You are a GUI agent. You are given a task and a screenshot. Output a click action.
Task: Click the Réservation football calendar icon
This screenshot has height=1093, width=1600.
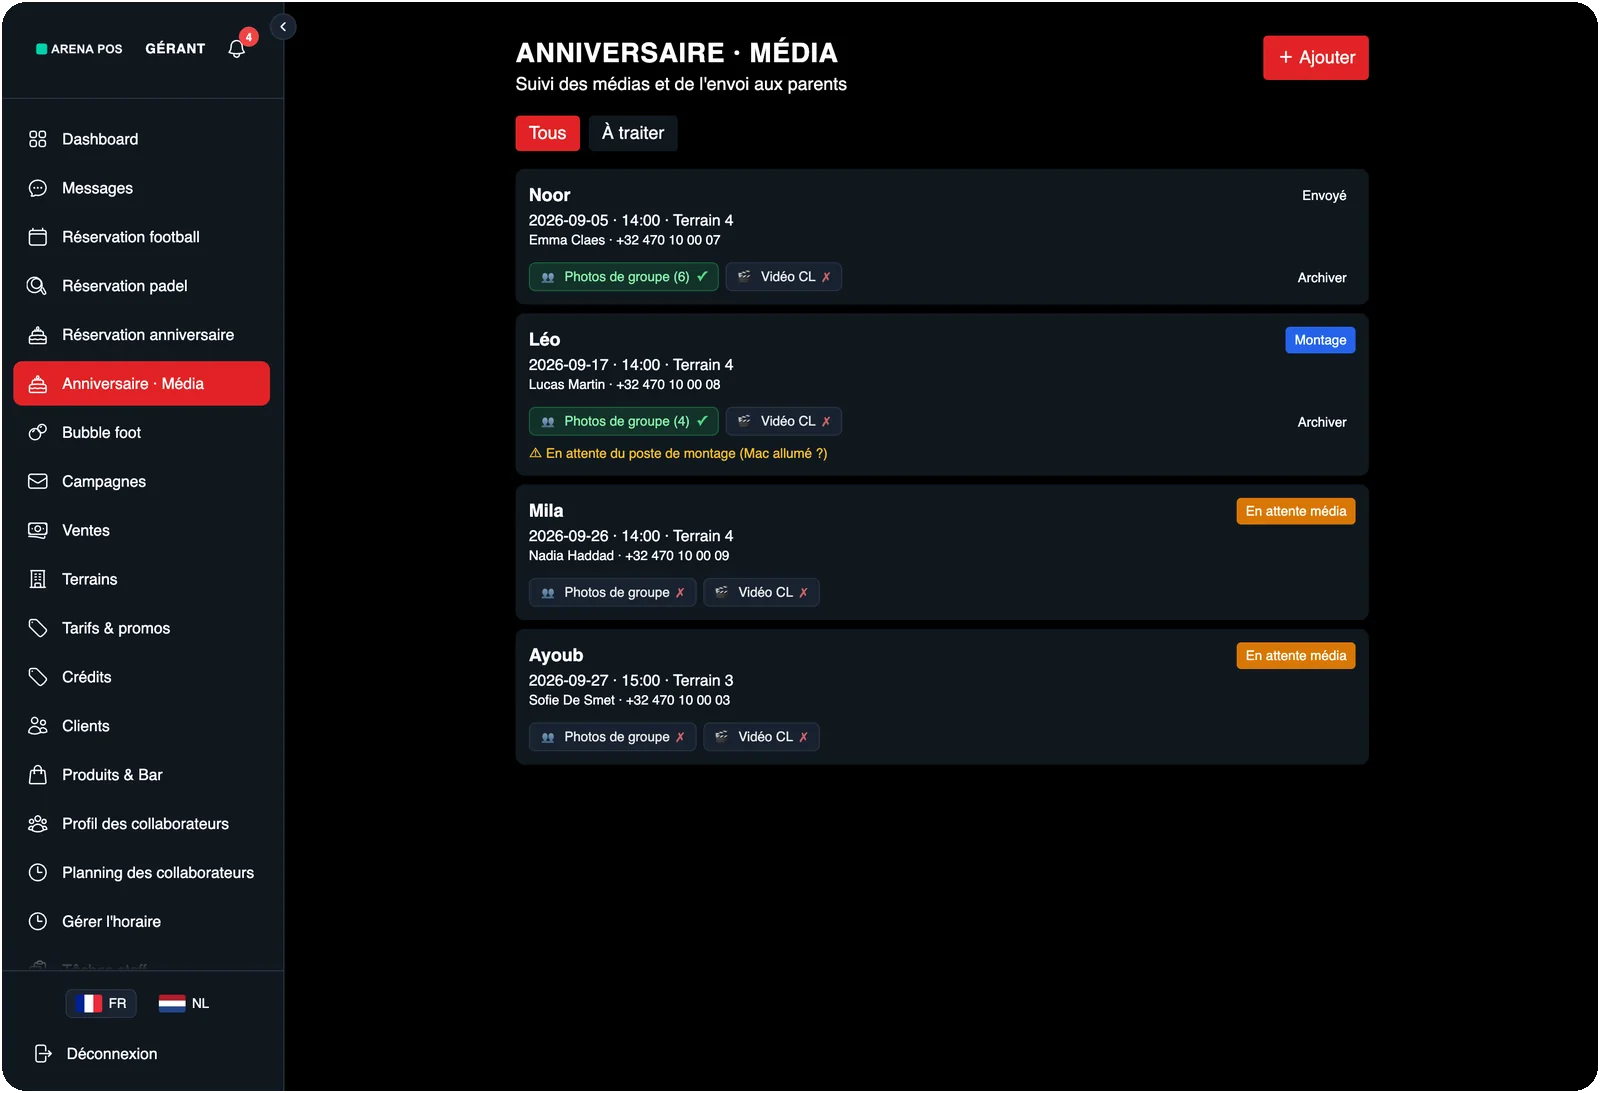click(x=38, y=237)
